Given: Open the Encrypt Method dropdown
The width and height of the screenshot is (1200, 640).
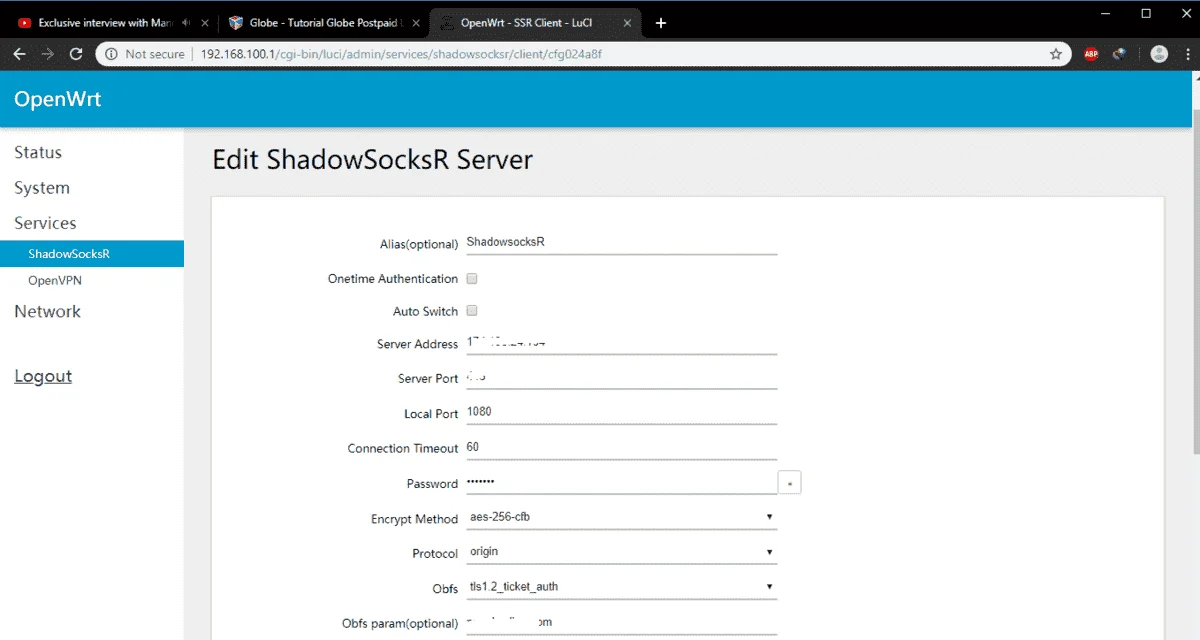Looking at the screenshot, I should point(622,517).
